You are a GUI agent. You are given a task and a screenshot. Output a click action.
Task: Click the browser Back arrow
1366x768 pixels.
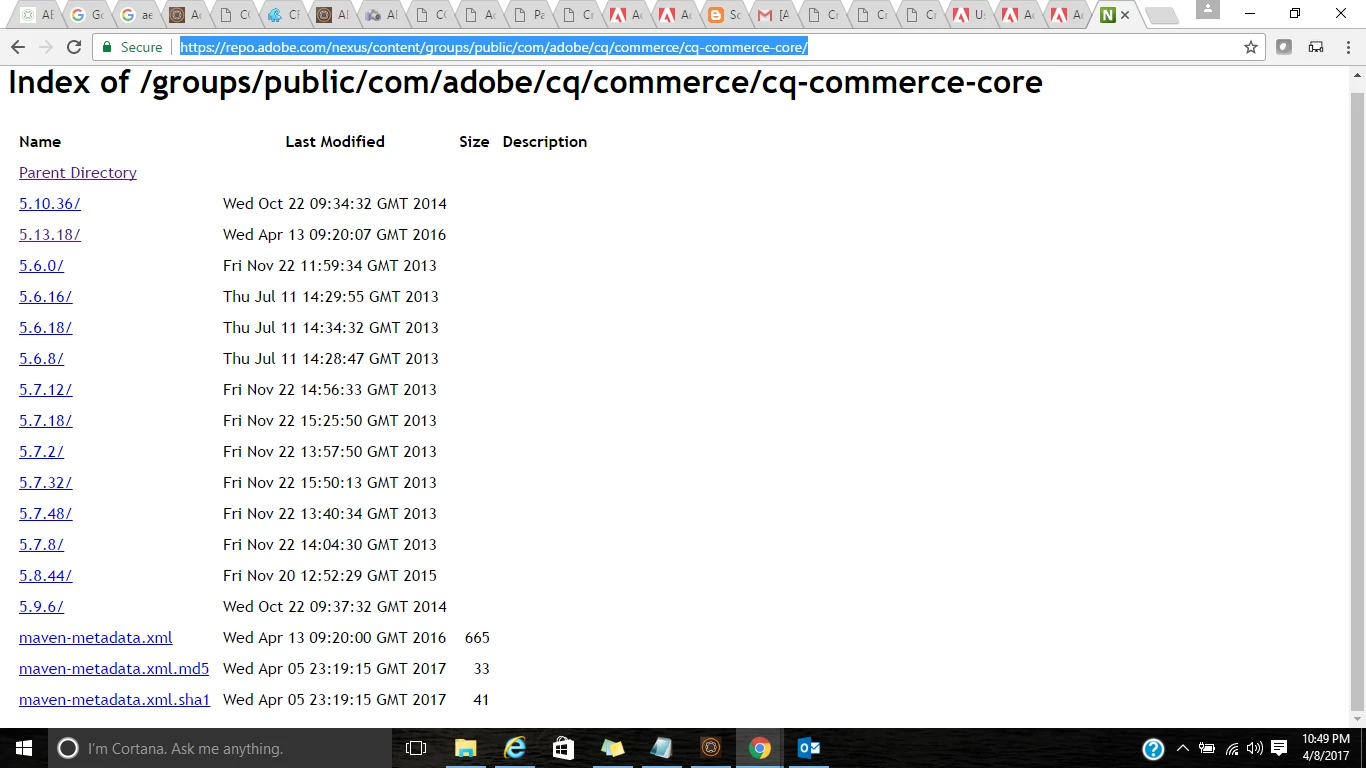tap(17, 47)
